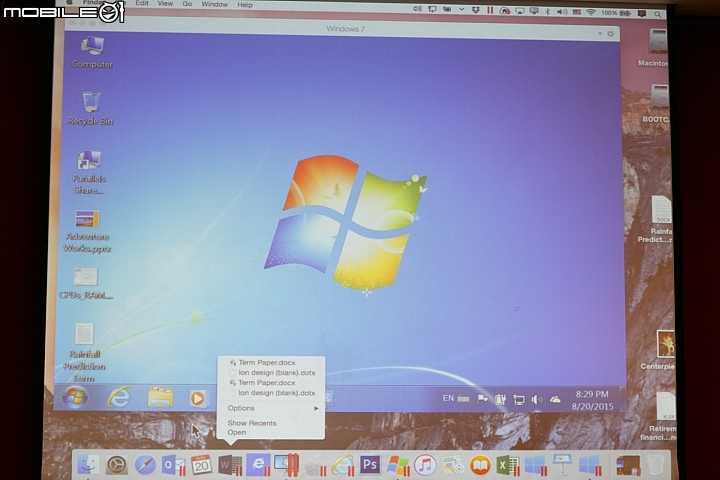Image resolution: width=720 pixels, height=480 pixels.
Task: Open Photoshop from the Dock
Action: click(x=370, y=465)
